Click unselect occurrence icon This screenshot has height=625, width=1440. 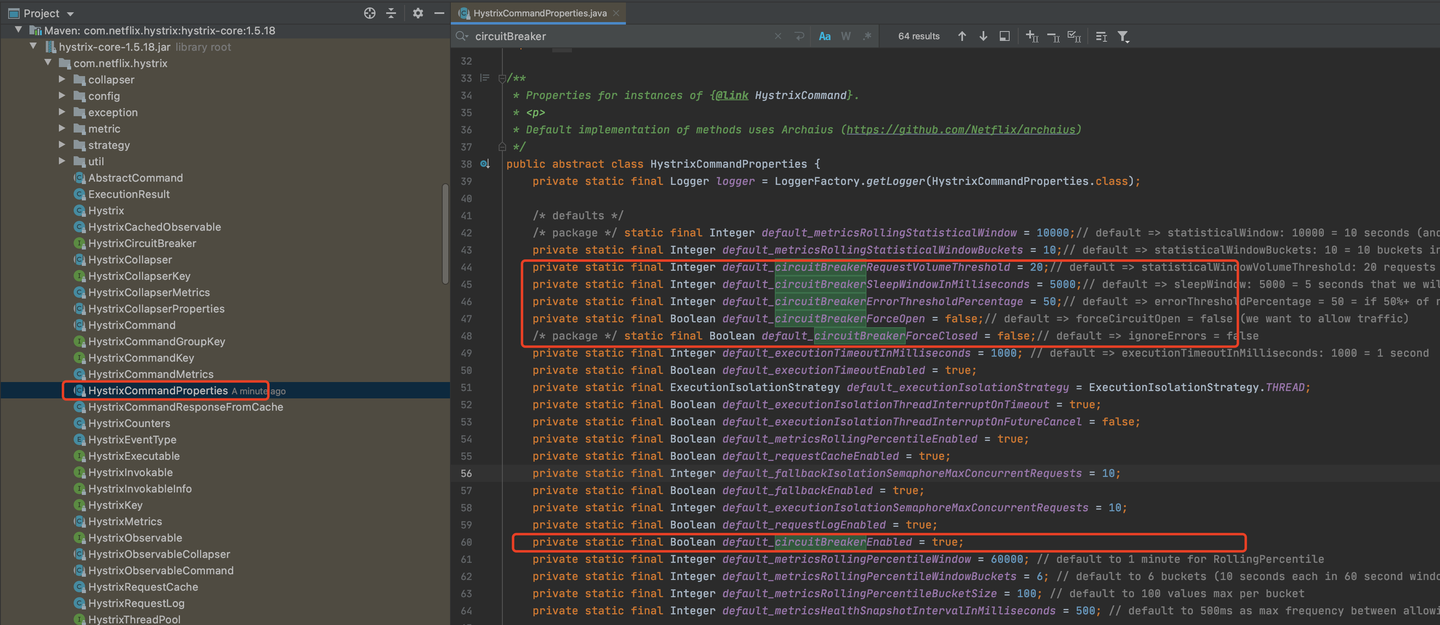1054,36
